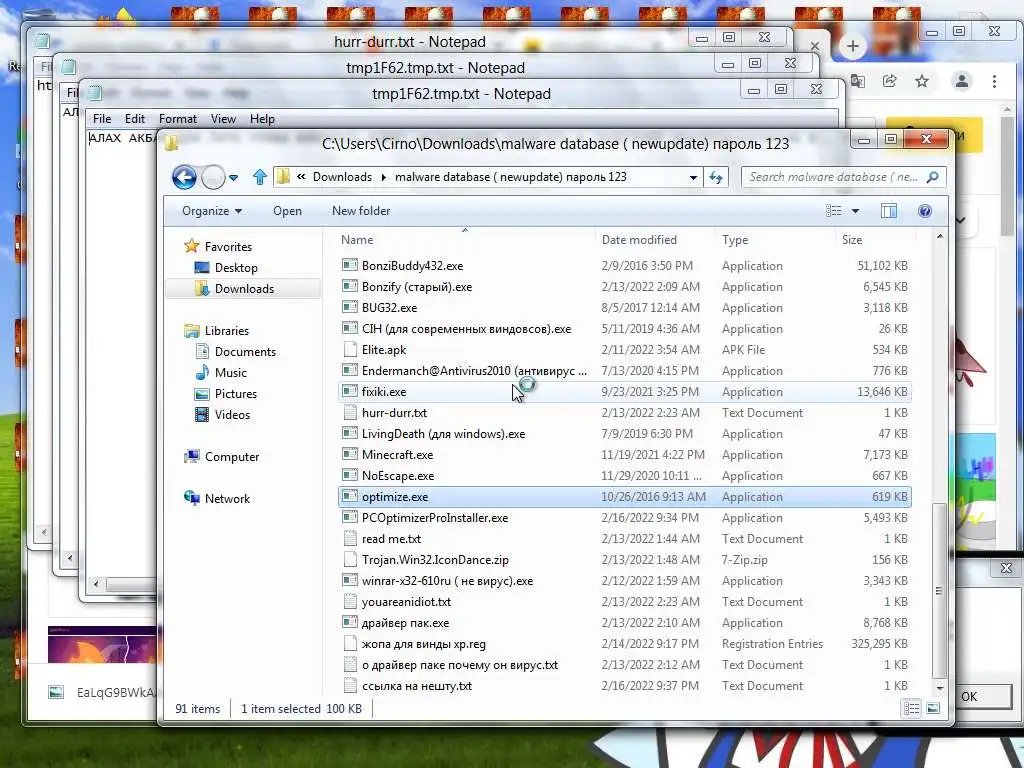Select Minecraft.exe file icon
The image size is (1024, 768).
(x=350, y=455)
